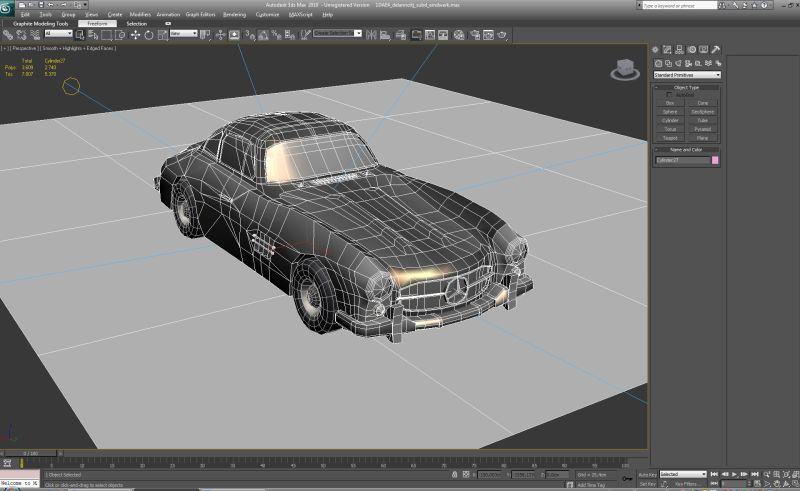Open the Motion command panel tab

[x=691, y=50]
